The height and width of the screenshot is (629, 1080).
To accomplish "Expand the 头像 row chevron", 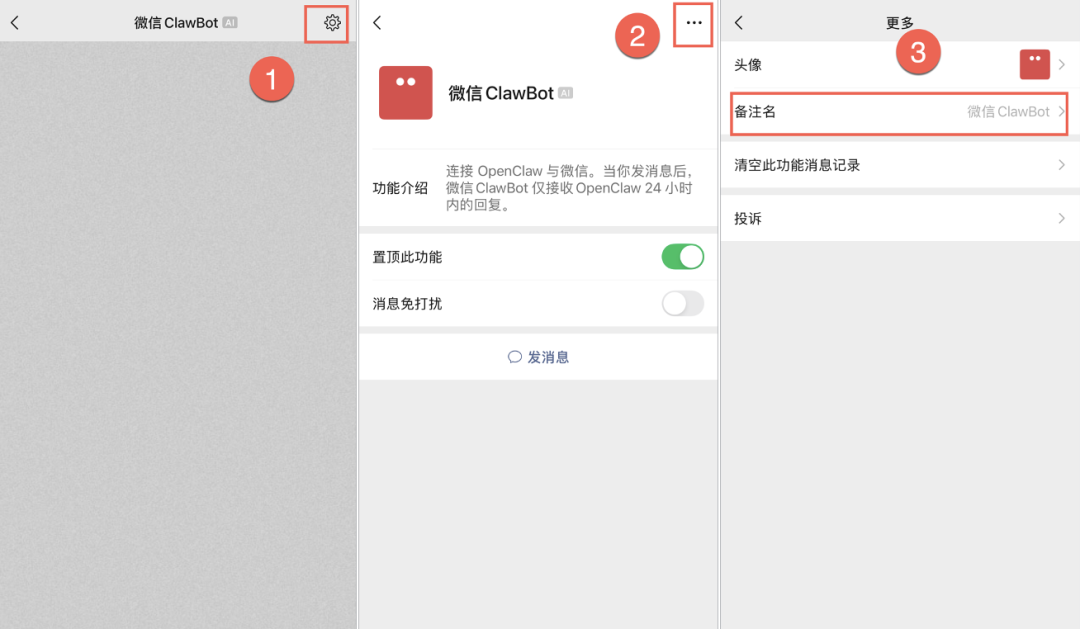I will click(1063, 63).
